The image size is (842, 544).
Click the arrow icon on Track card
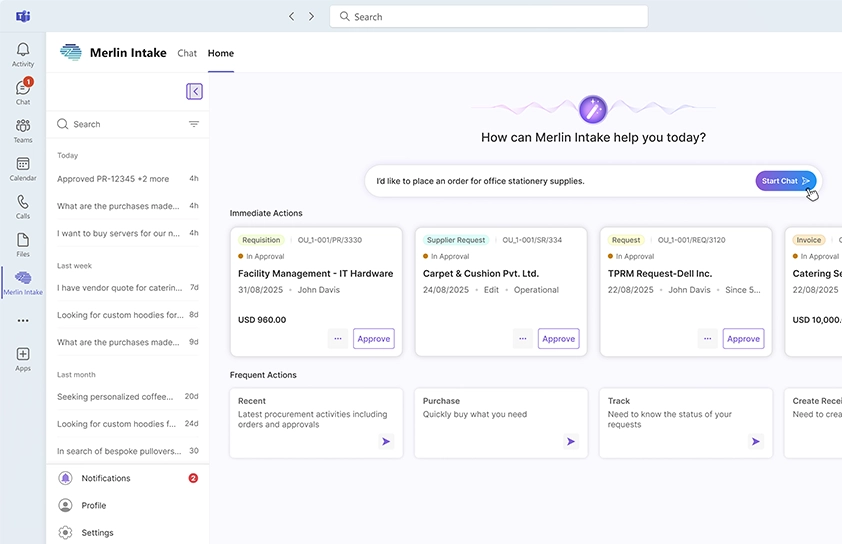[755, 441]
